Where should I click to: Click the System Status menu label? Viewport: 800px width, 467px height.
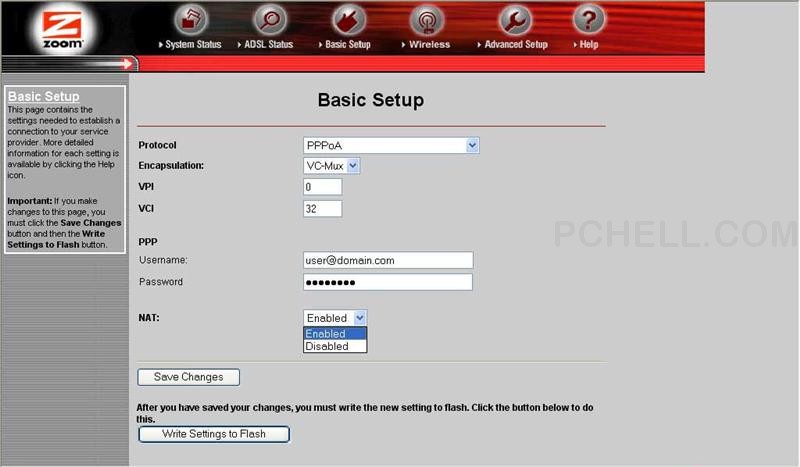point(193,45)
